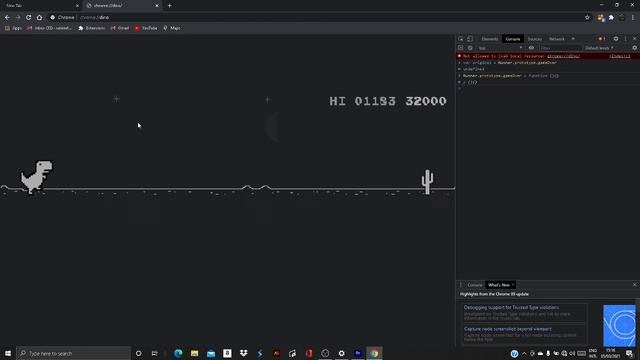Toggle the device toolbar icon in DevTools
This screenshot has height=360, width=640.
coord(470,39)
